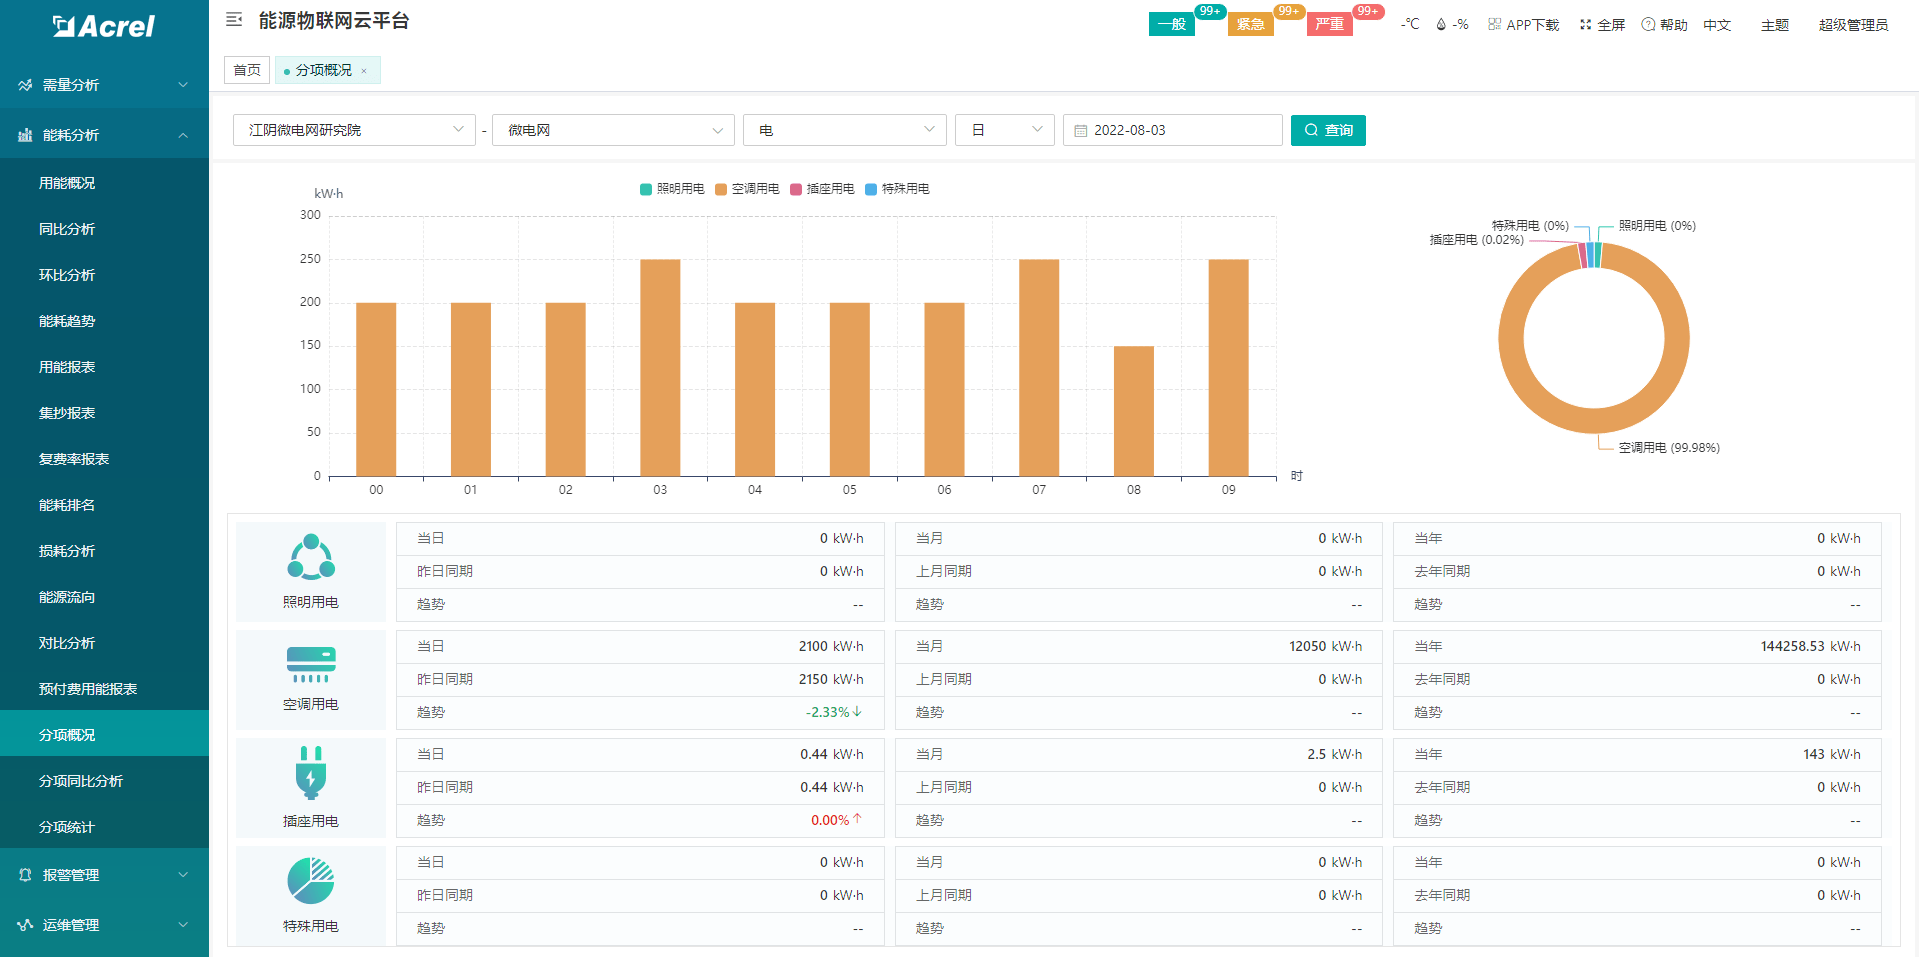Open 帮助 help

point(1664,24)
